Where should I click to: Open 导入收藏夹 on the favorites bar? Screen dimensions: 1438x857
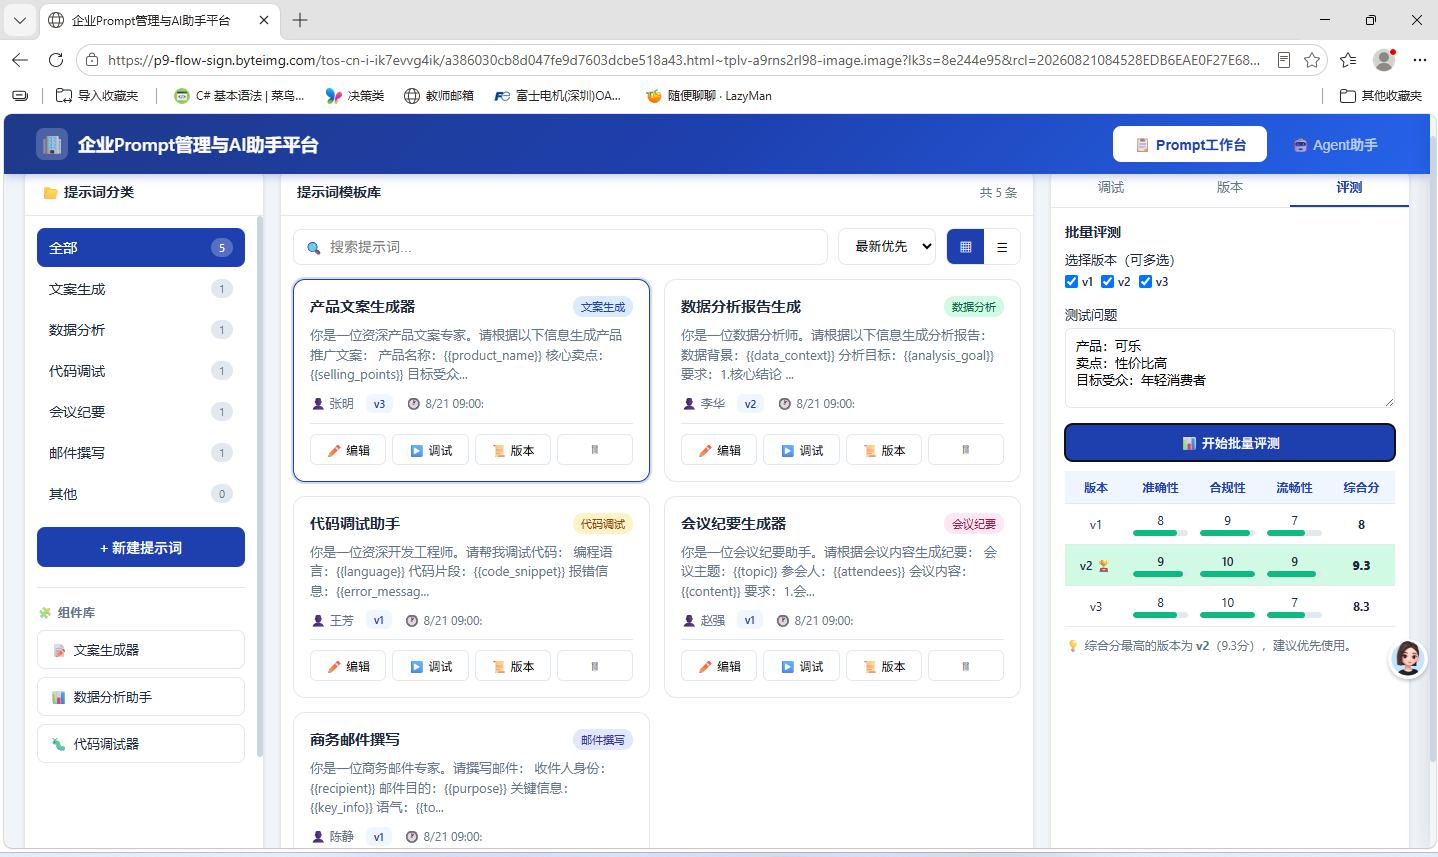(x=97, y=96)
